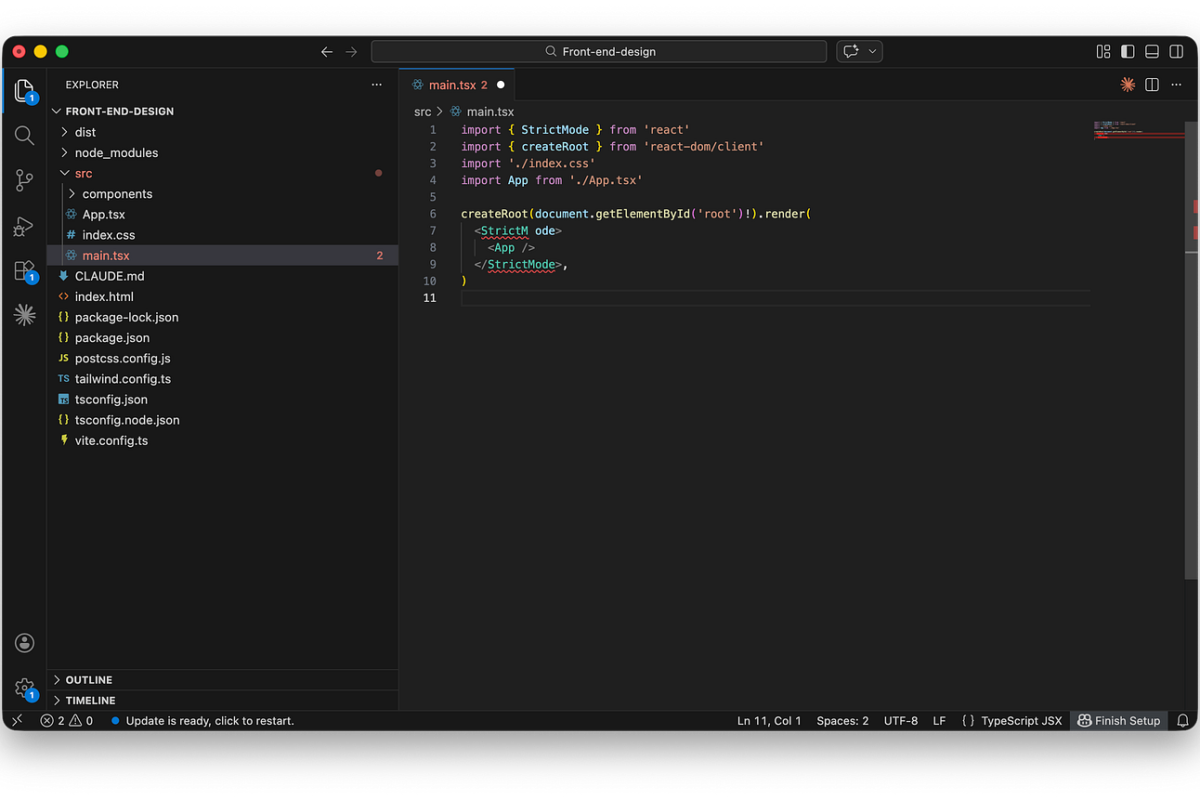The width and height of the screenshot is (1200, 800).
Task: Open index.css in the file tree
Action: point(108,235)
